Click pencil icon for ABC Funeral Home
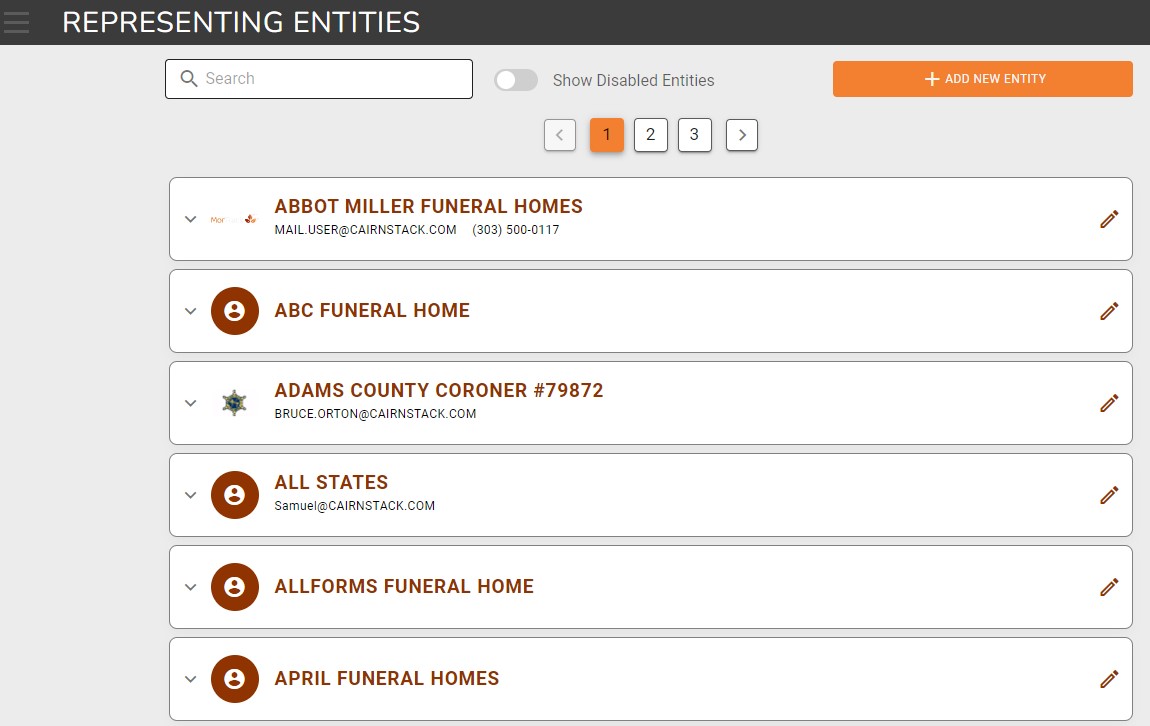This screenshot has width=1150, height=726. 1108,311
